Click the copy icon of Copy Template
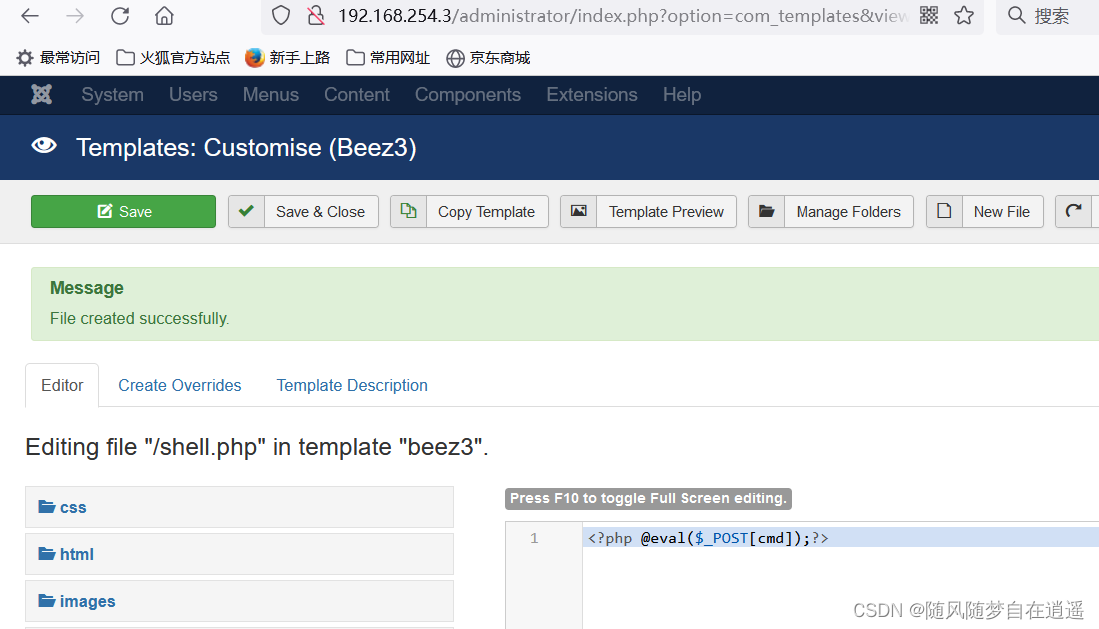 409,211
